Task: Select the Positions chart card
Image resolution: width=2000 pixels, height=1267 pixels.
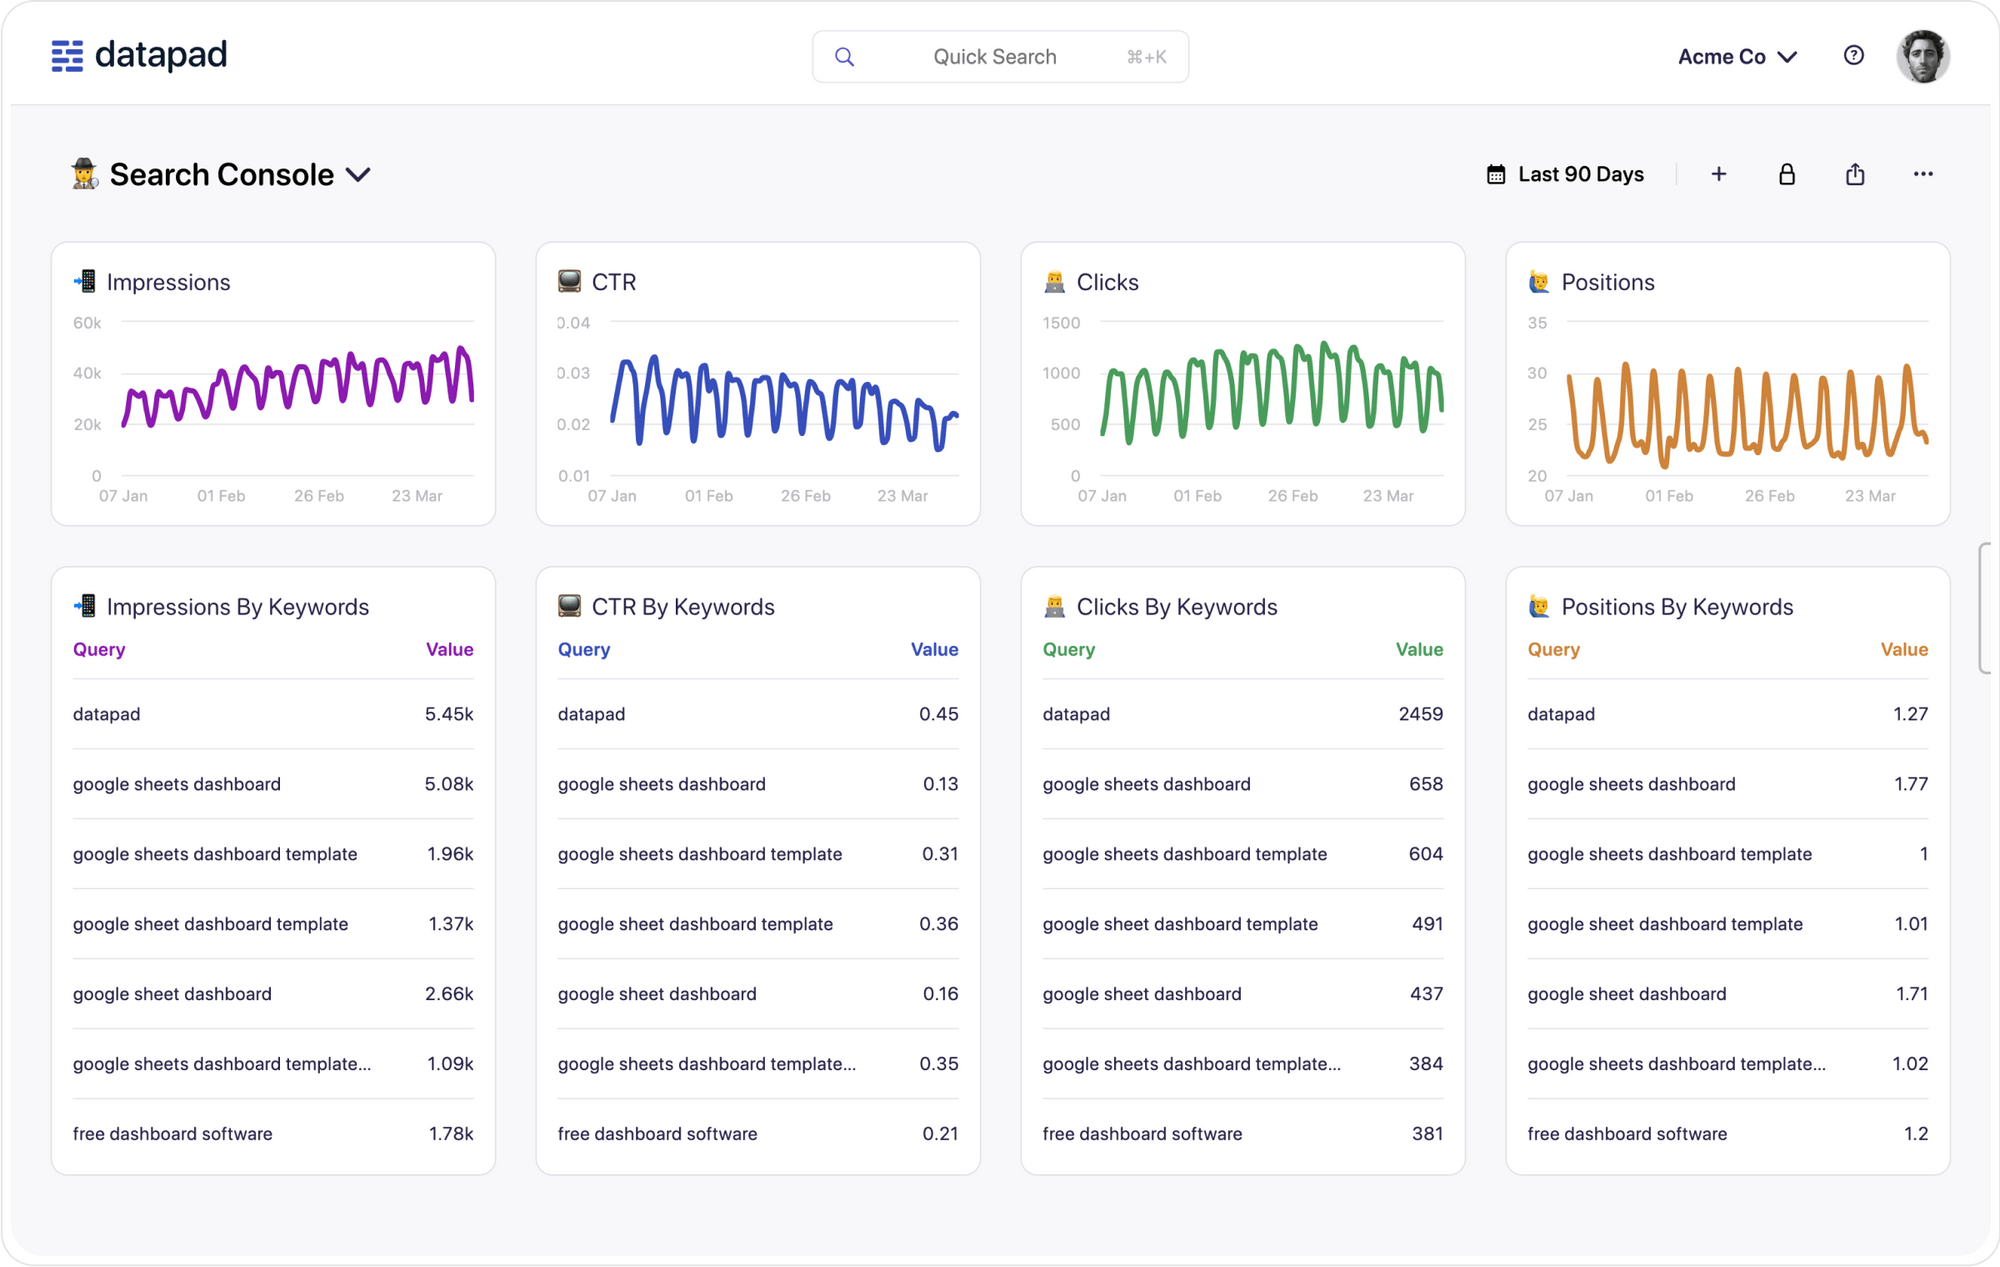Action: click(1726, 385)
